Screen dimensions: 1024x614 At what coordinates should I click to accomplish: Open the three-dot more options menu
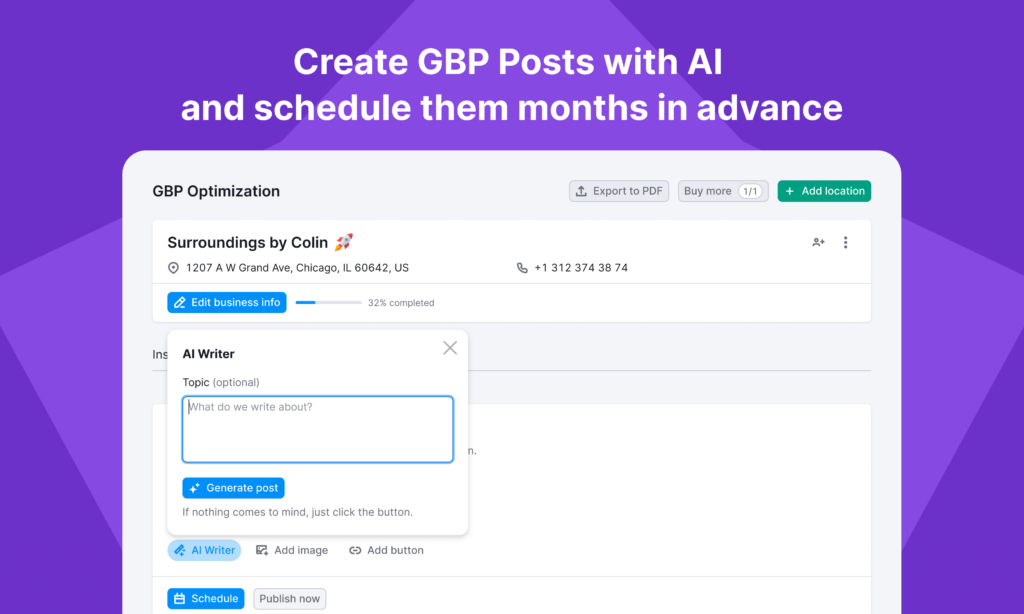point(845,242)
